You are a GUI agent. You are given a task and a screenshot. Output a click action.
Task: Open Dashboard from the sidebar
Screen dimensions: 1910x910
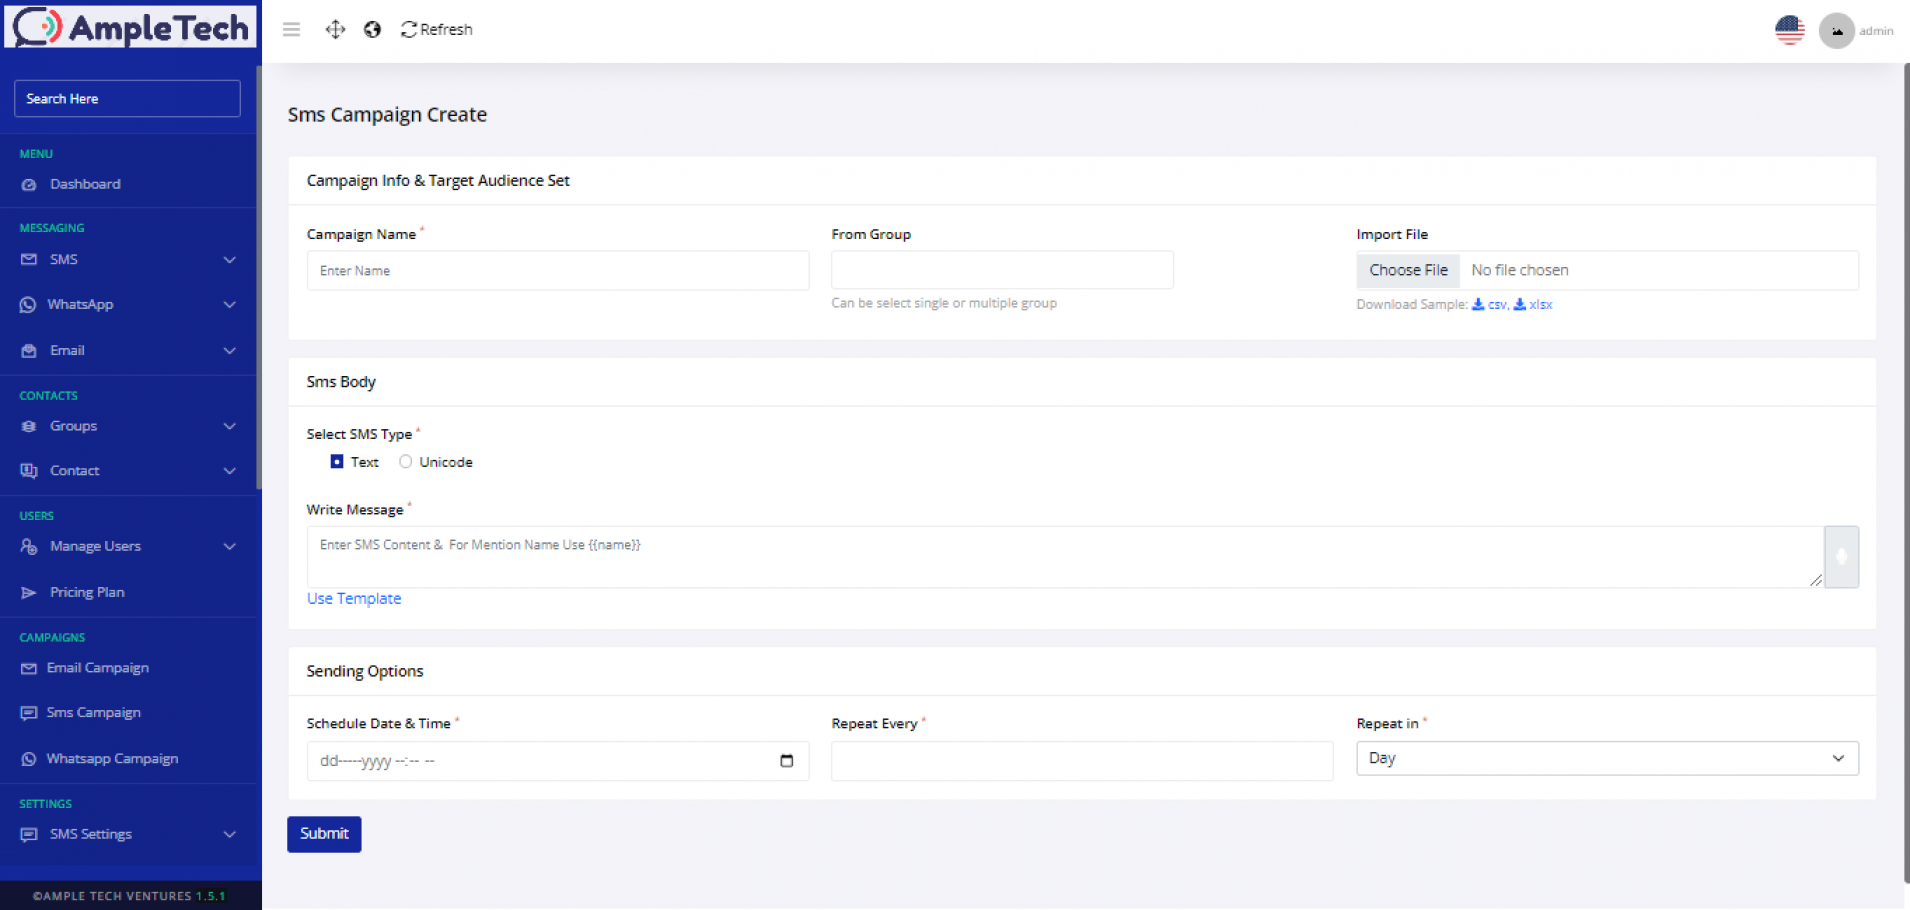coord(85,185)
